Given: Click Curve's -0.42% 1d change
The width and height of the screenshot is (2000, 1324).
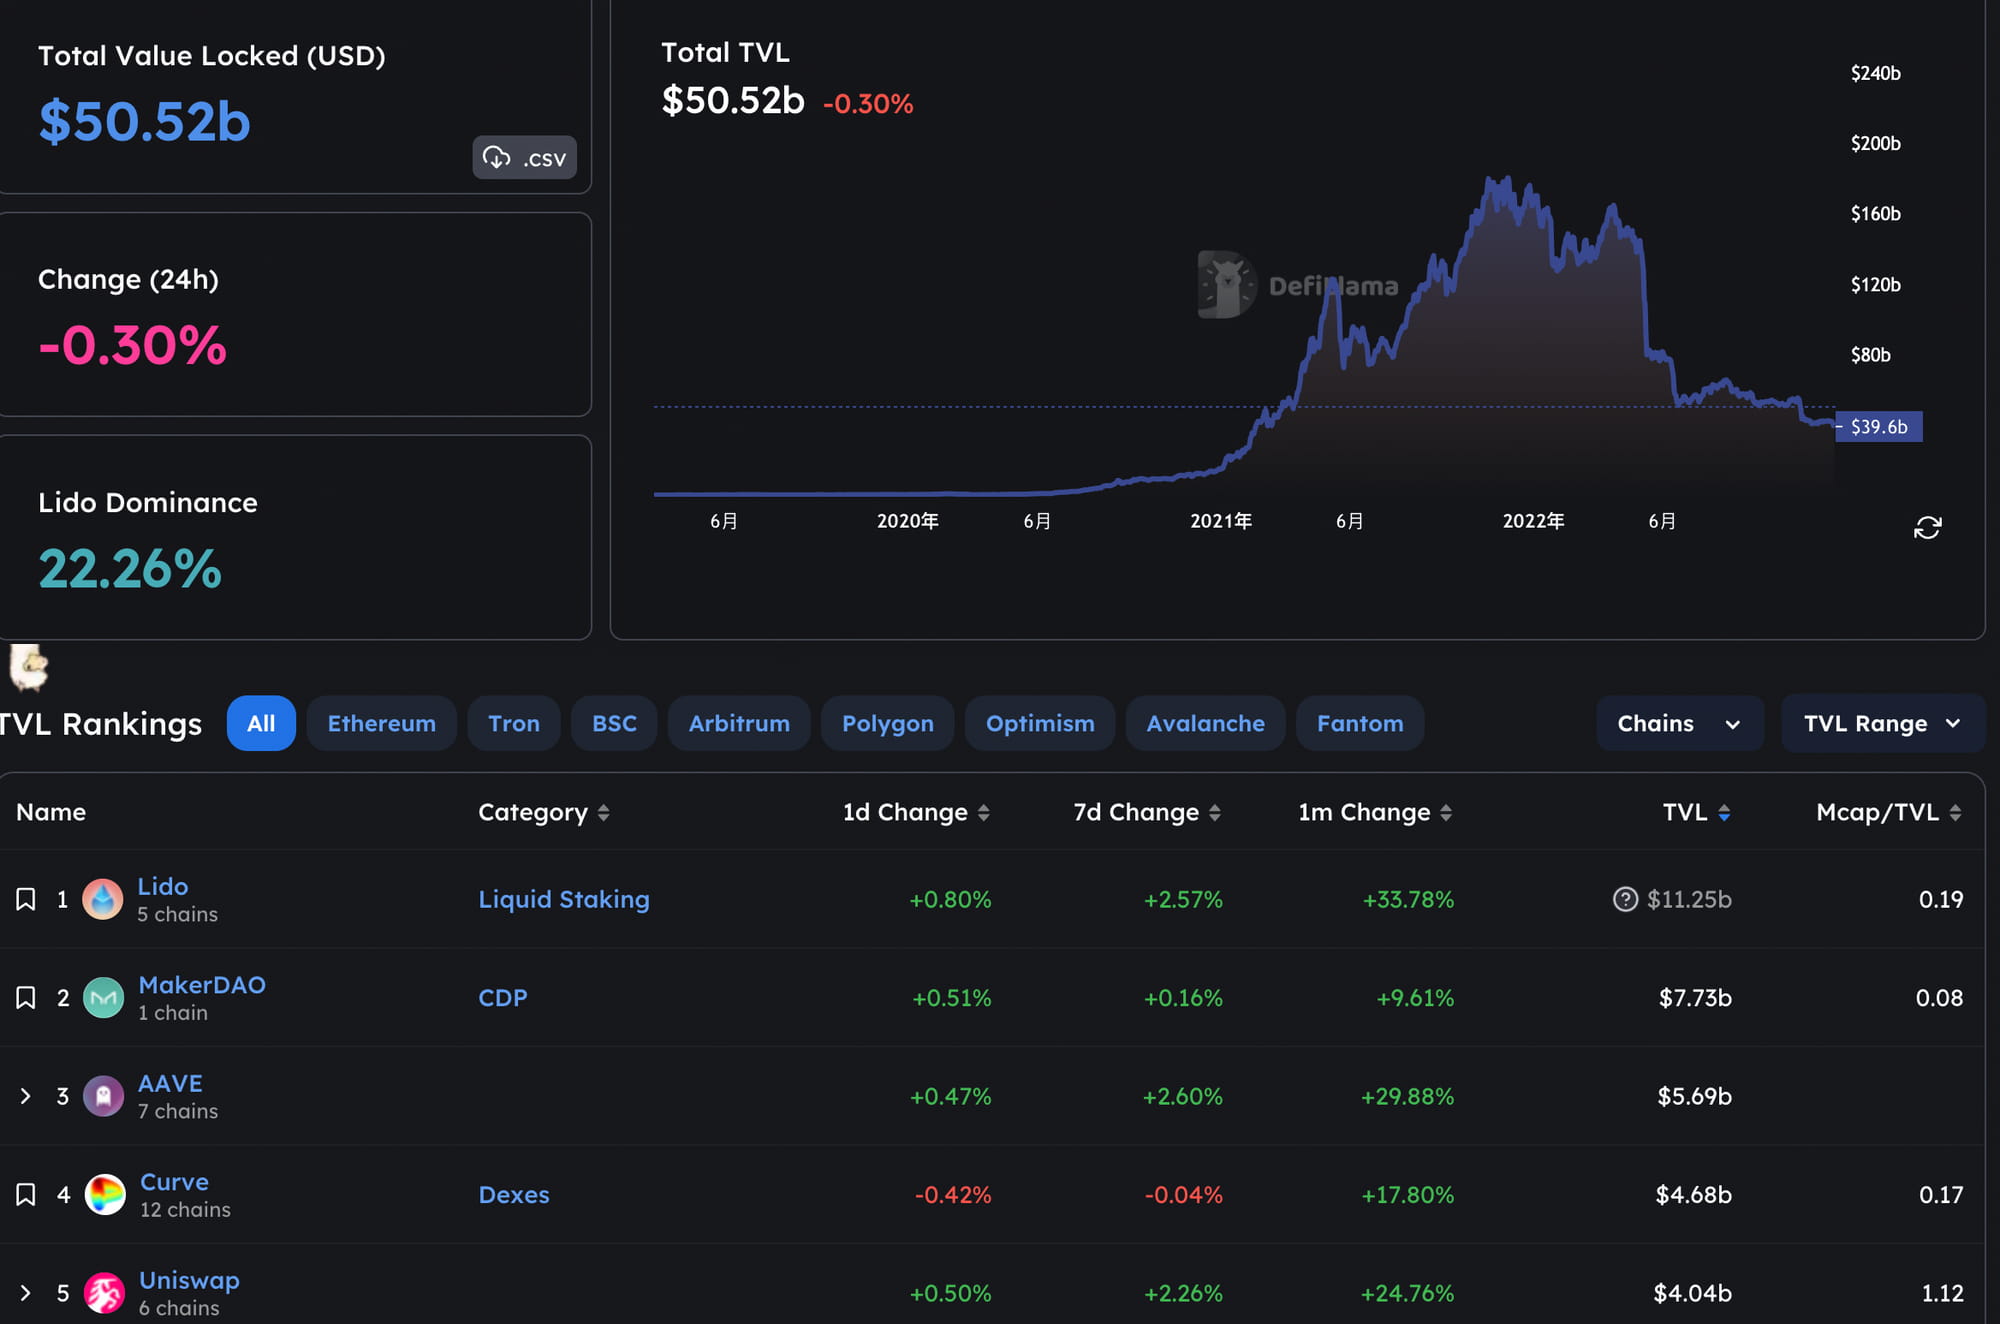Looking at the screenshot, I should click(x=953, y=1194).
